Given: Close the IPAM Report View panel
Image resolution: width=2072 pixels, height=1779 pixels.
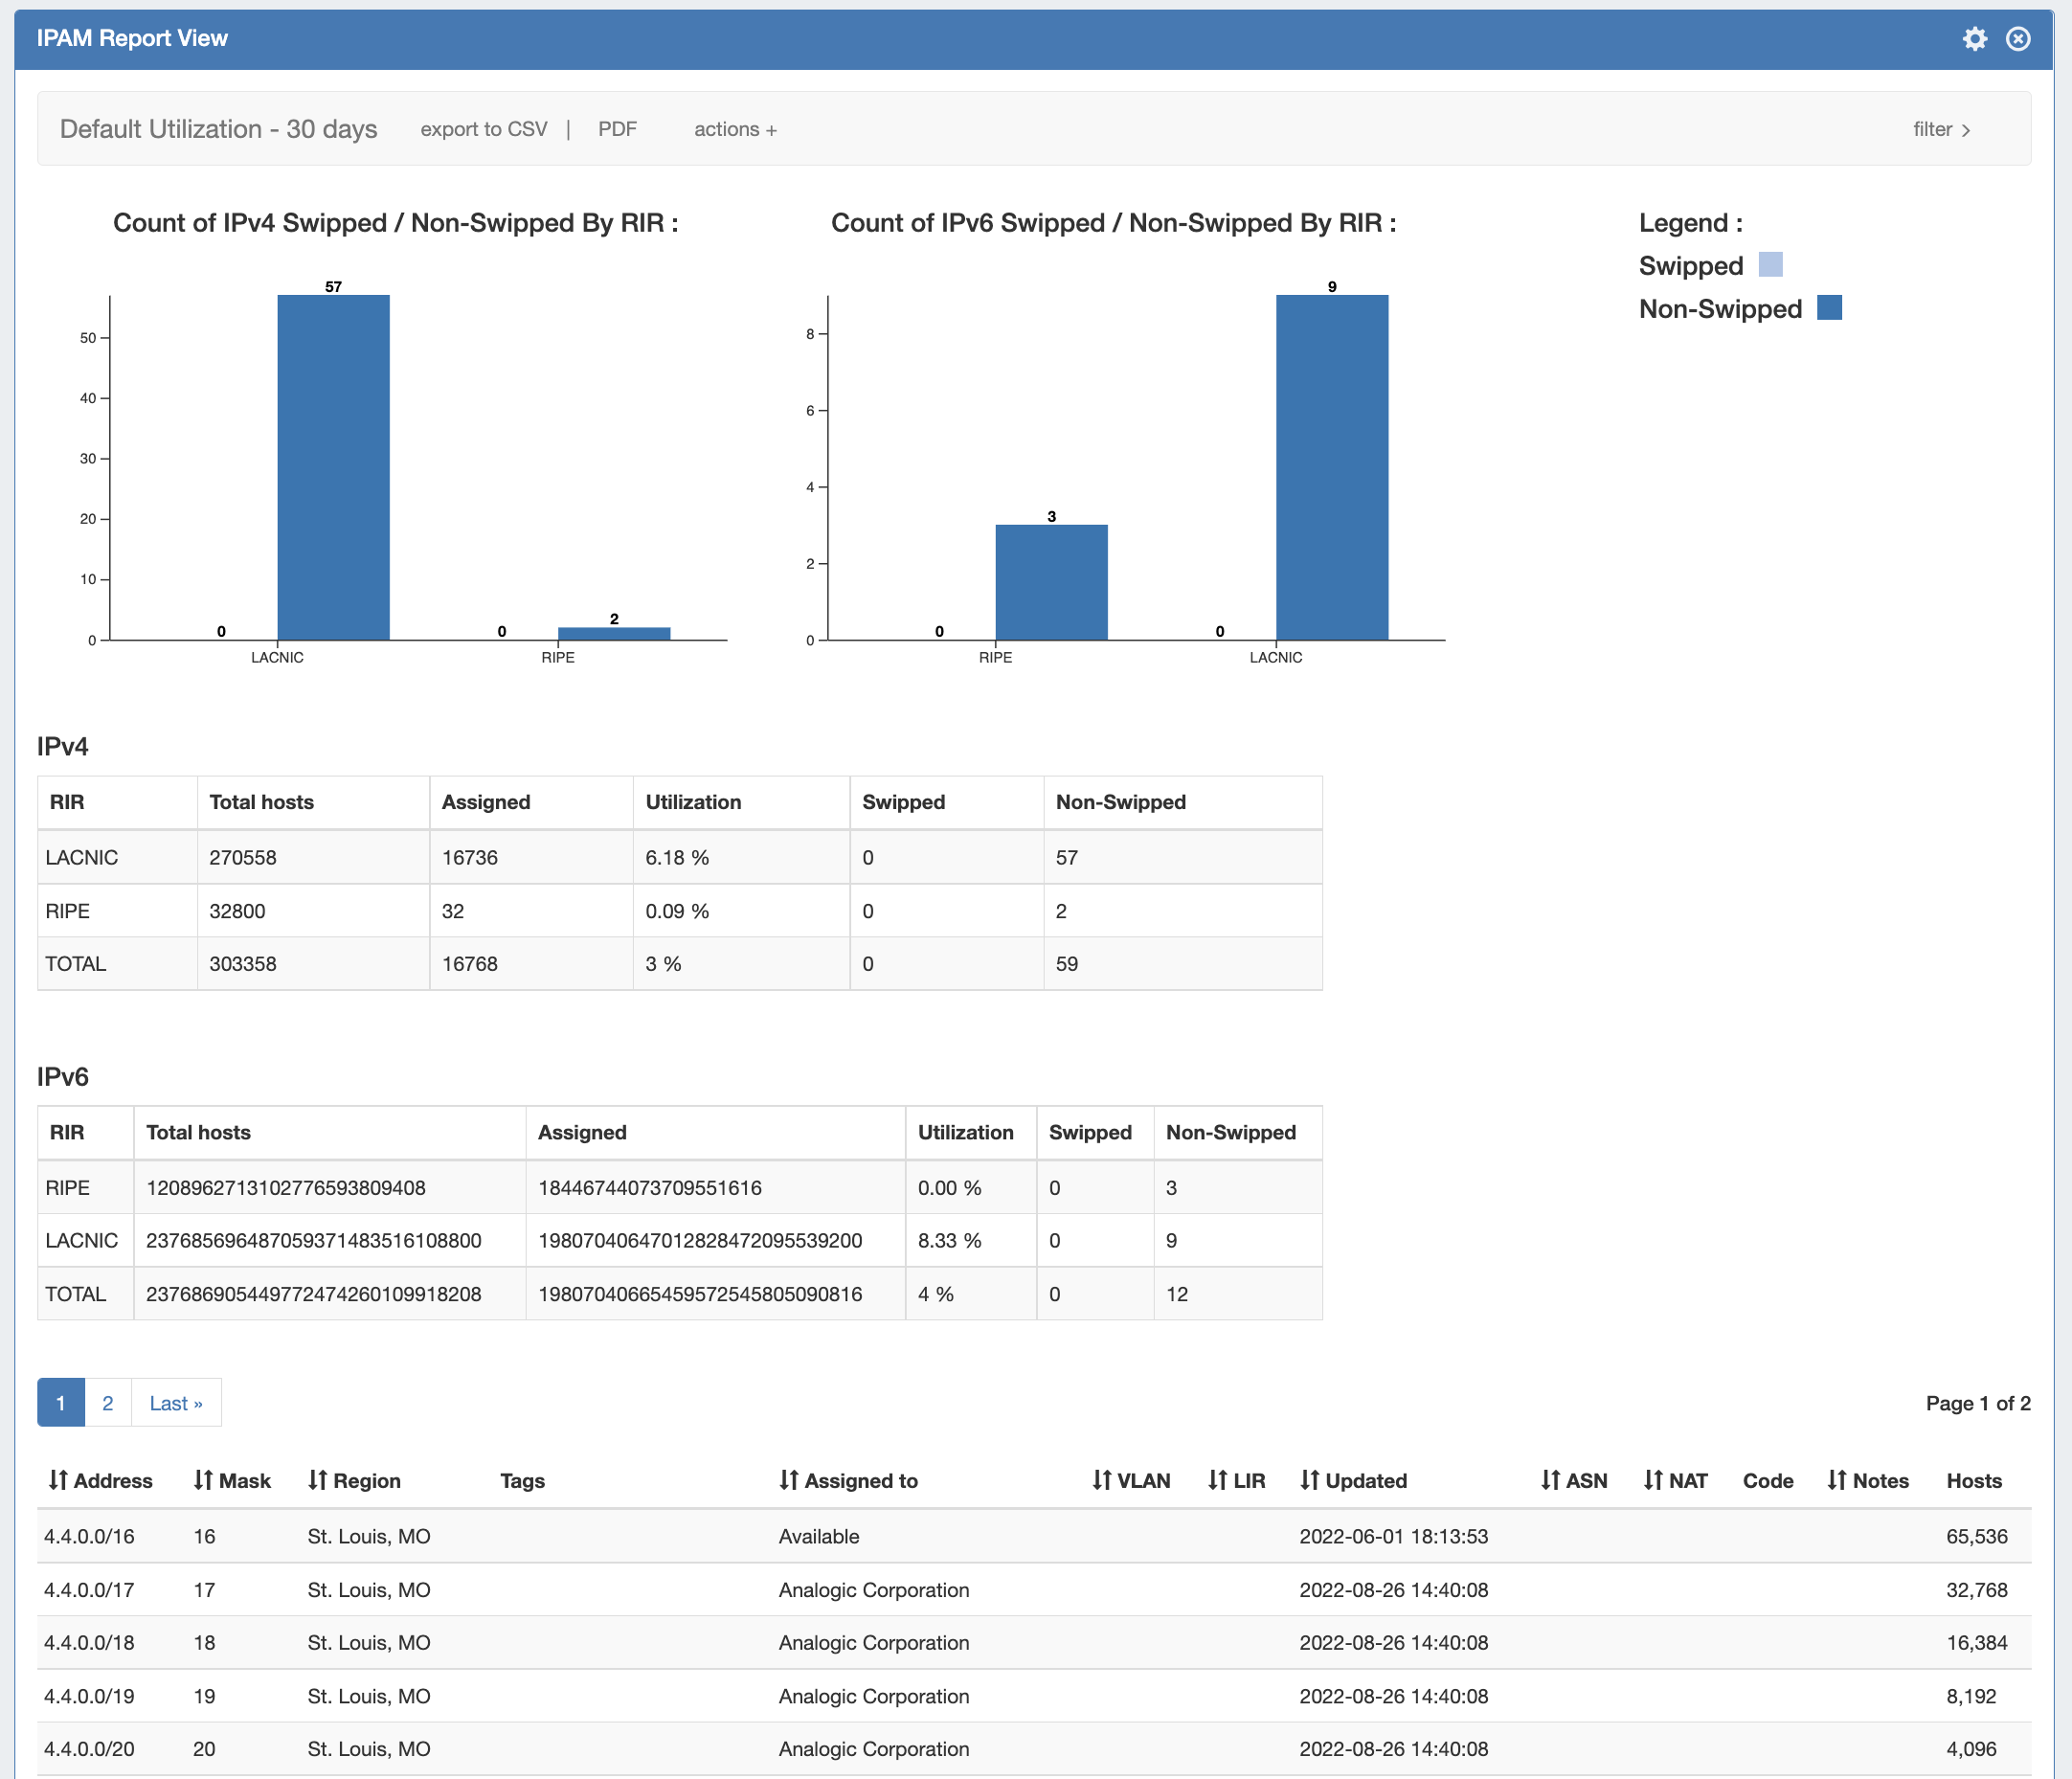Looking at the screenshot, I should 2018,38.
